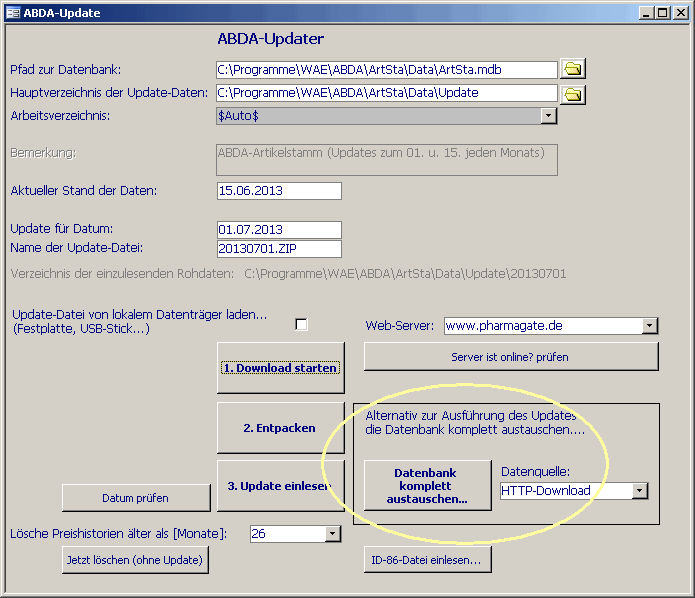
Task: Click the Datum prüfen button
Action: coord(136,498)
